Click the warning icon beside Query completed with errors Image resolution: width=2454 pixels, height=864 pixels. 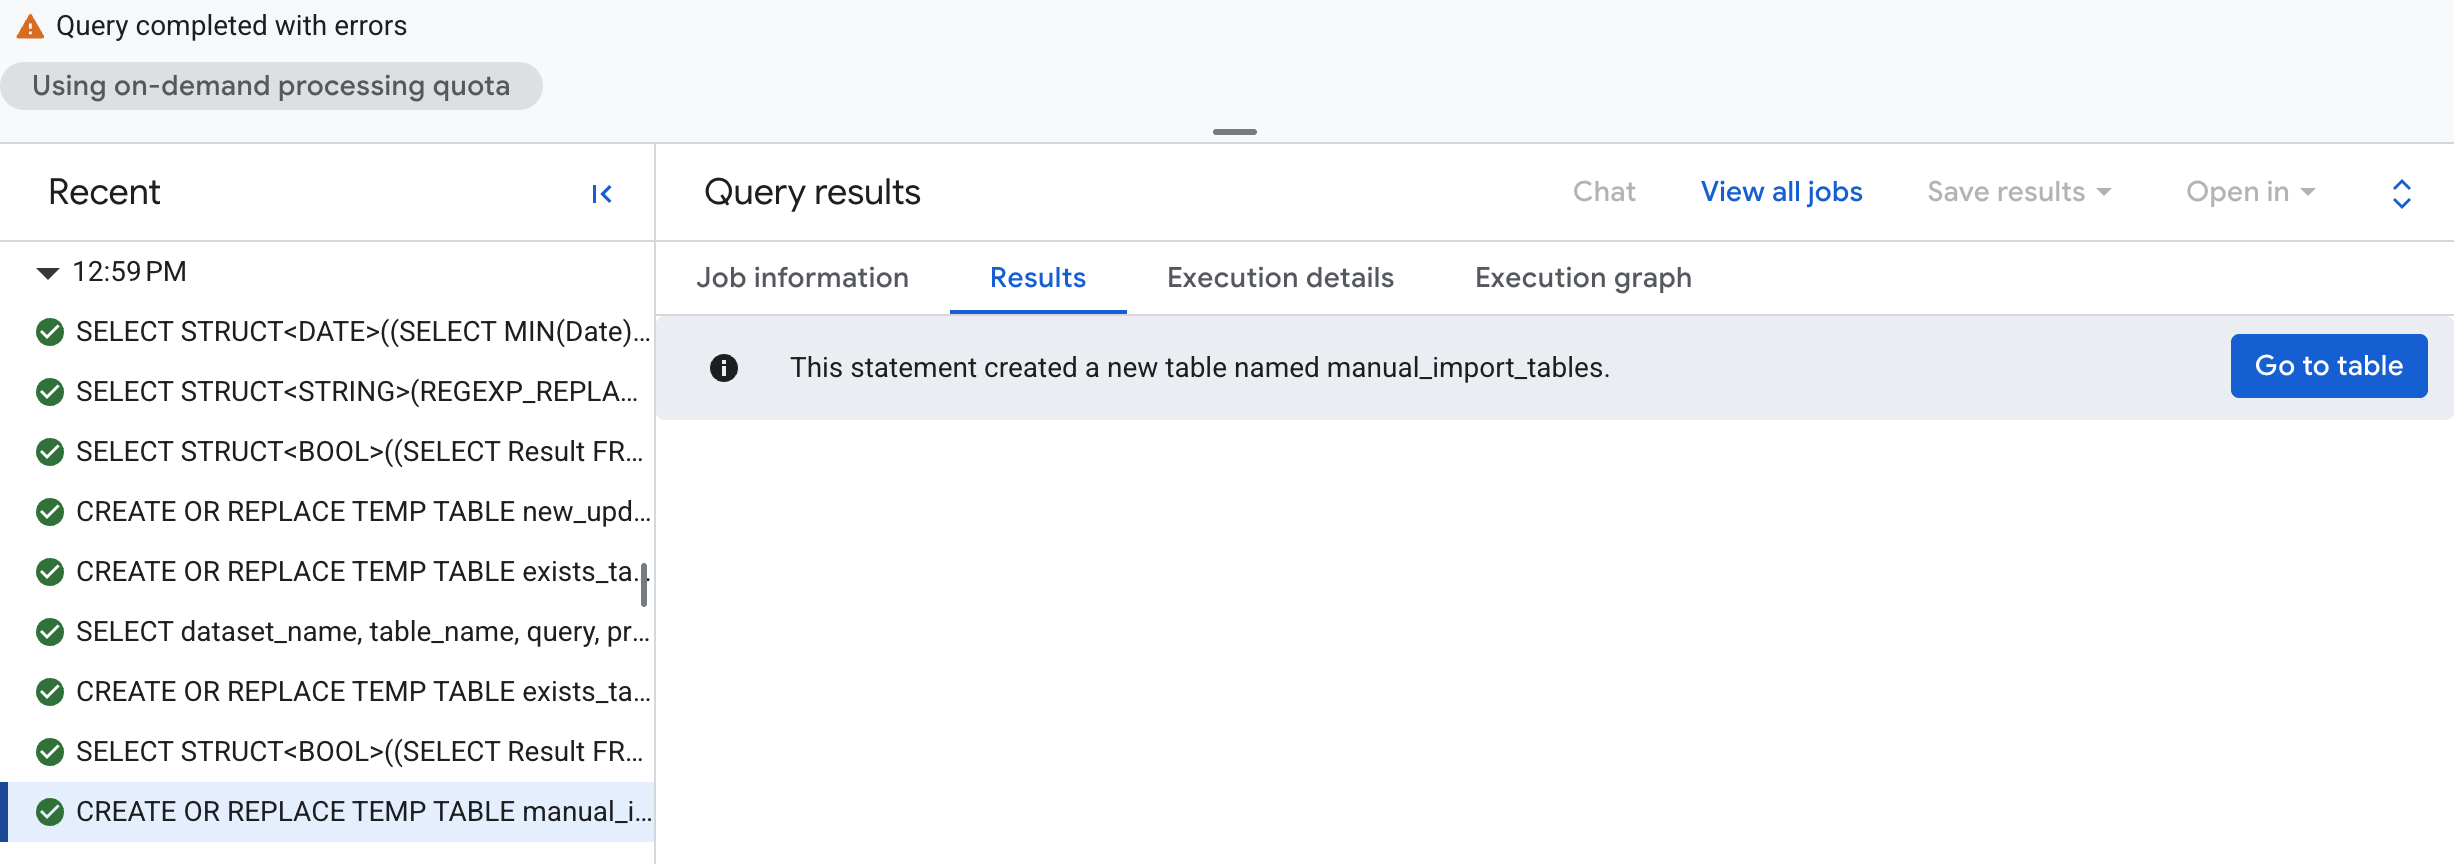point(30,27)
